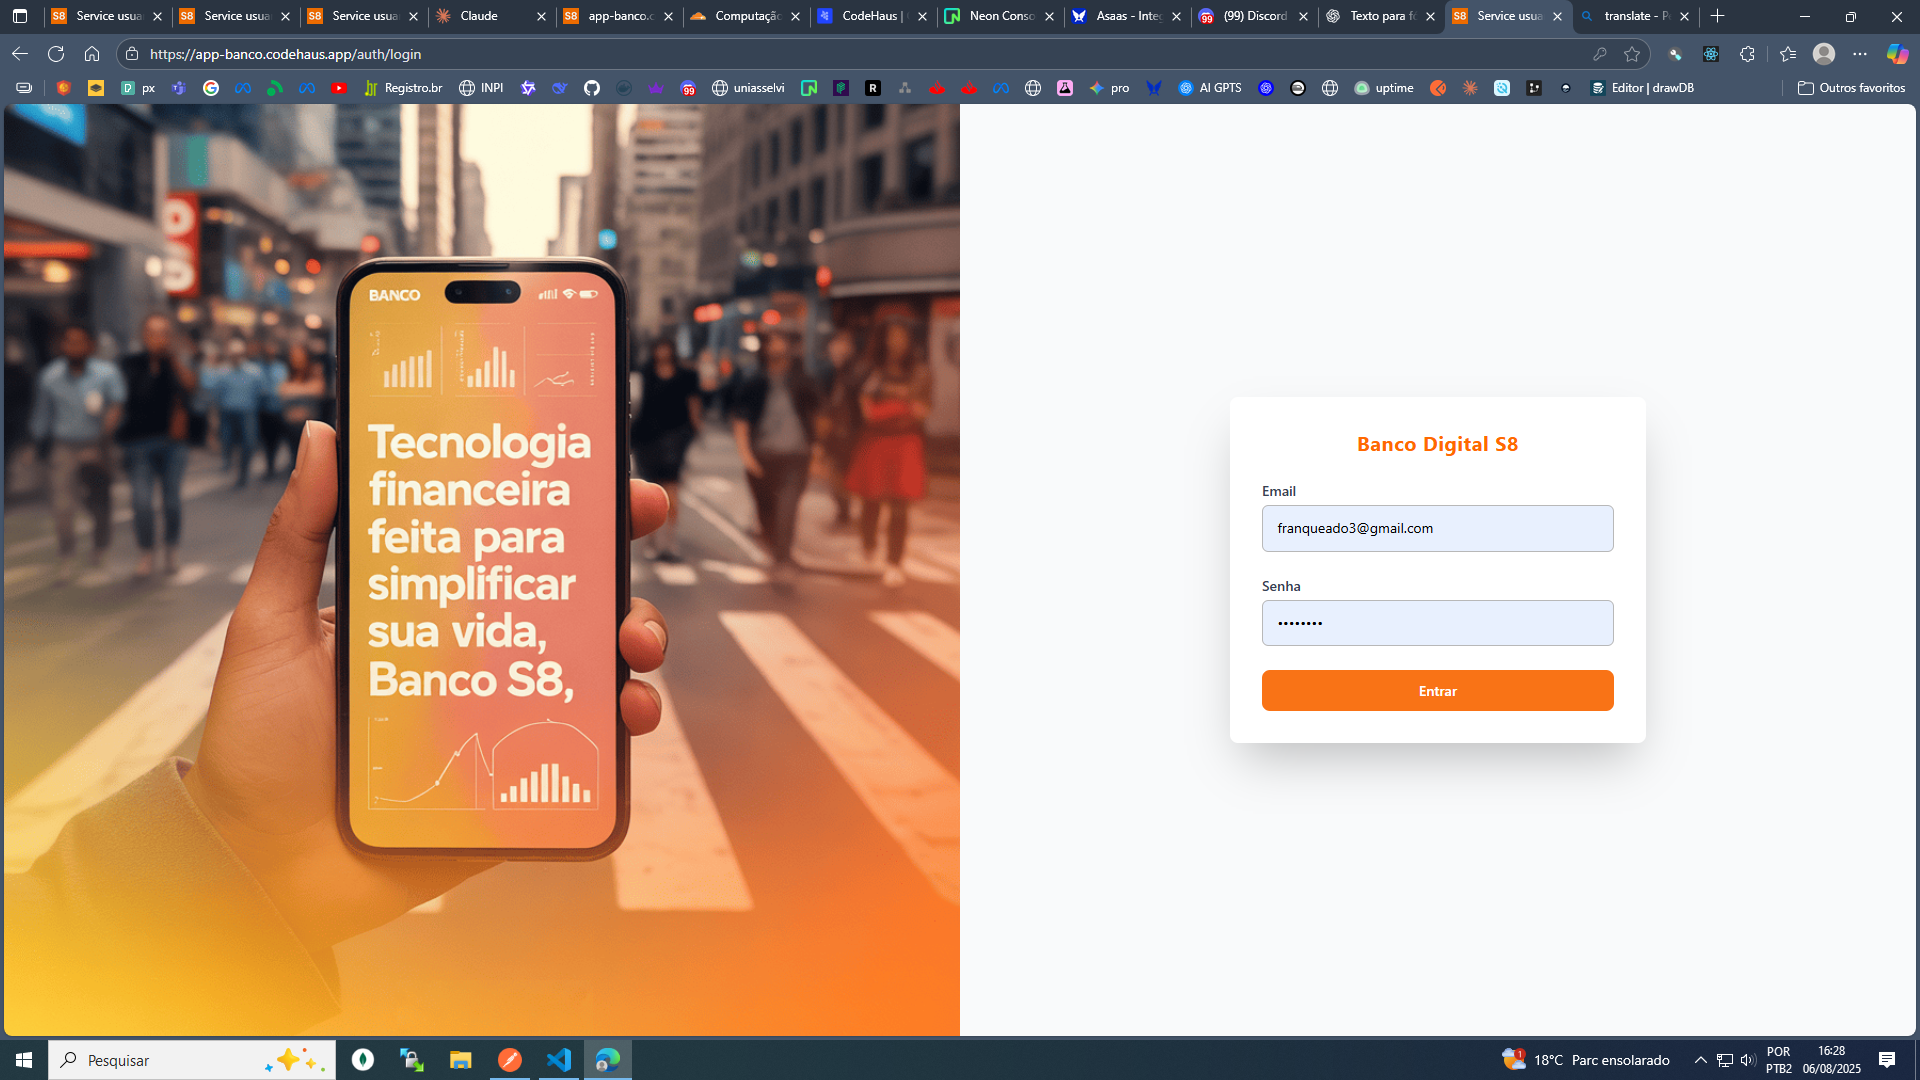Open the black R bookmark icon
This screenshot has height=1080, width=1920.
[873, 88]
